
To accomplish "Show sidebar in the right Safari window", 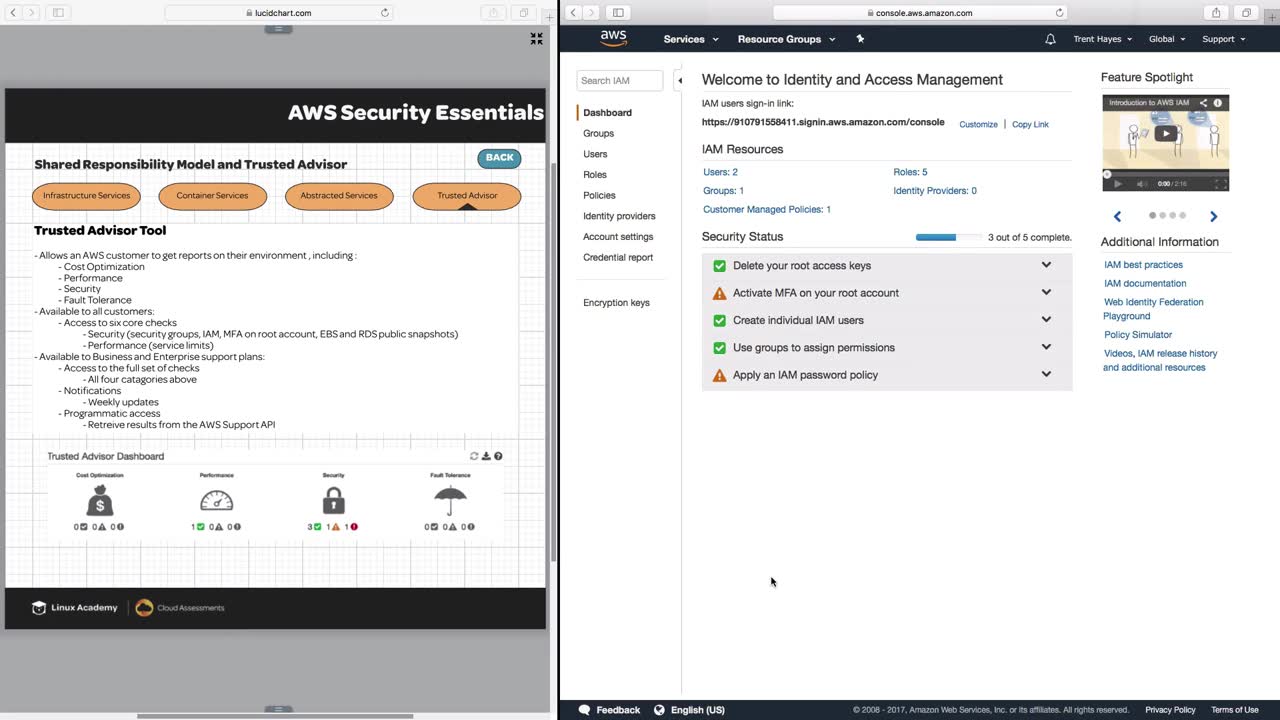I will (618, 13).
